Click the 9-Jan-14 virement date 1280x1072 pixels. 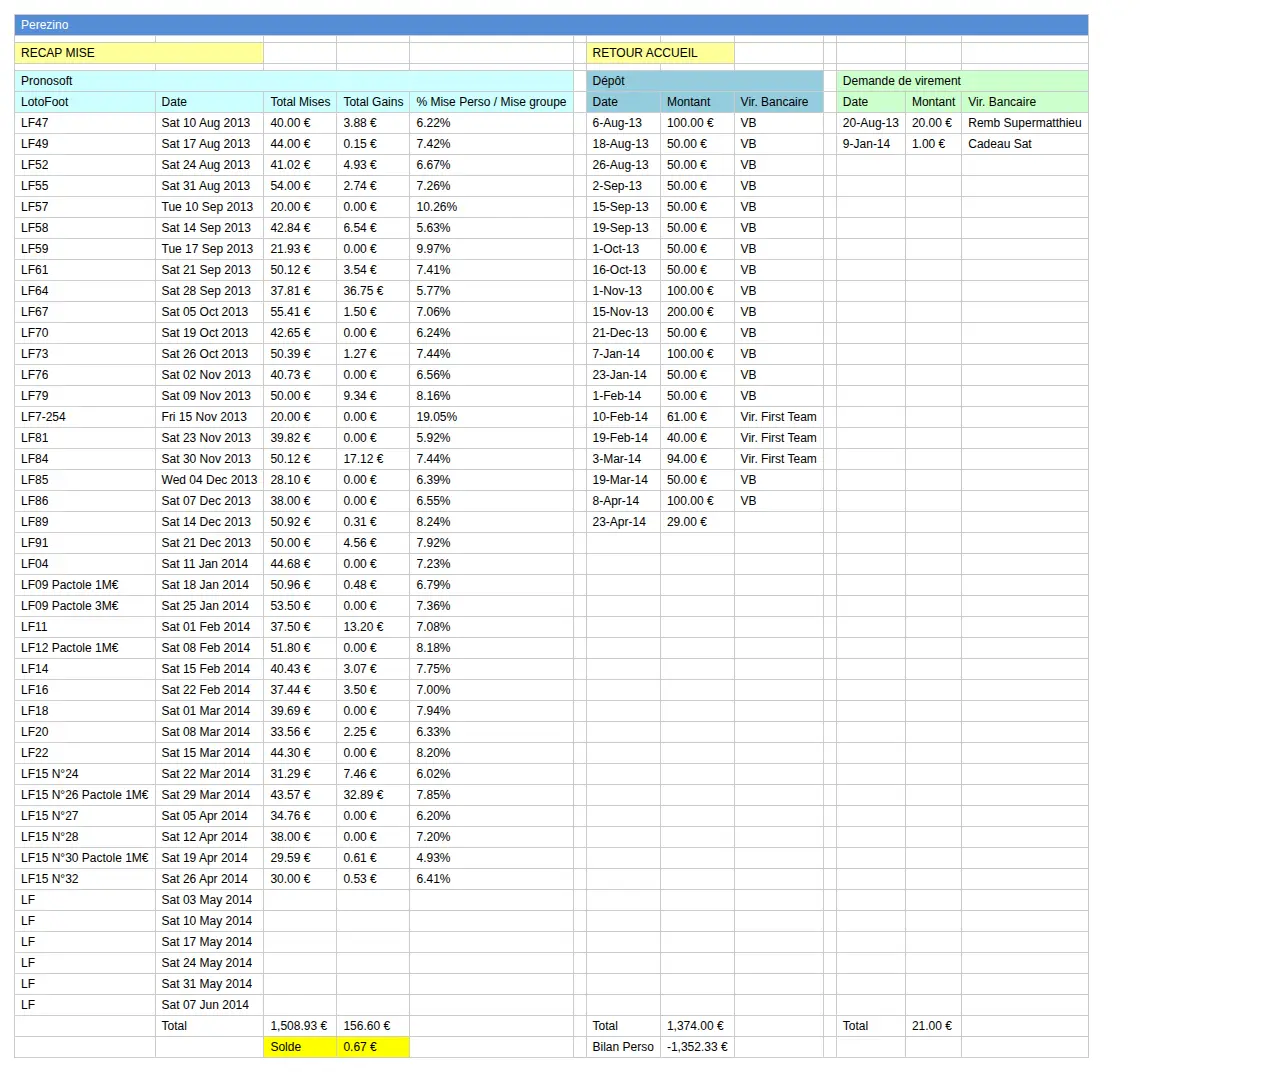[x=871, y=144]
